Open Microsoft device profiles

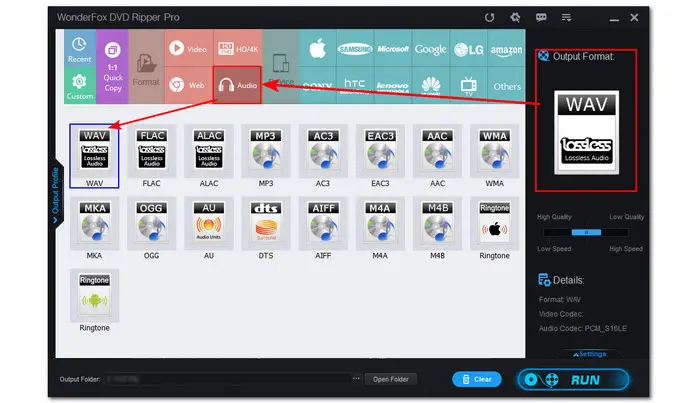[393, 48]
